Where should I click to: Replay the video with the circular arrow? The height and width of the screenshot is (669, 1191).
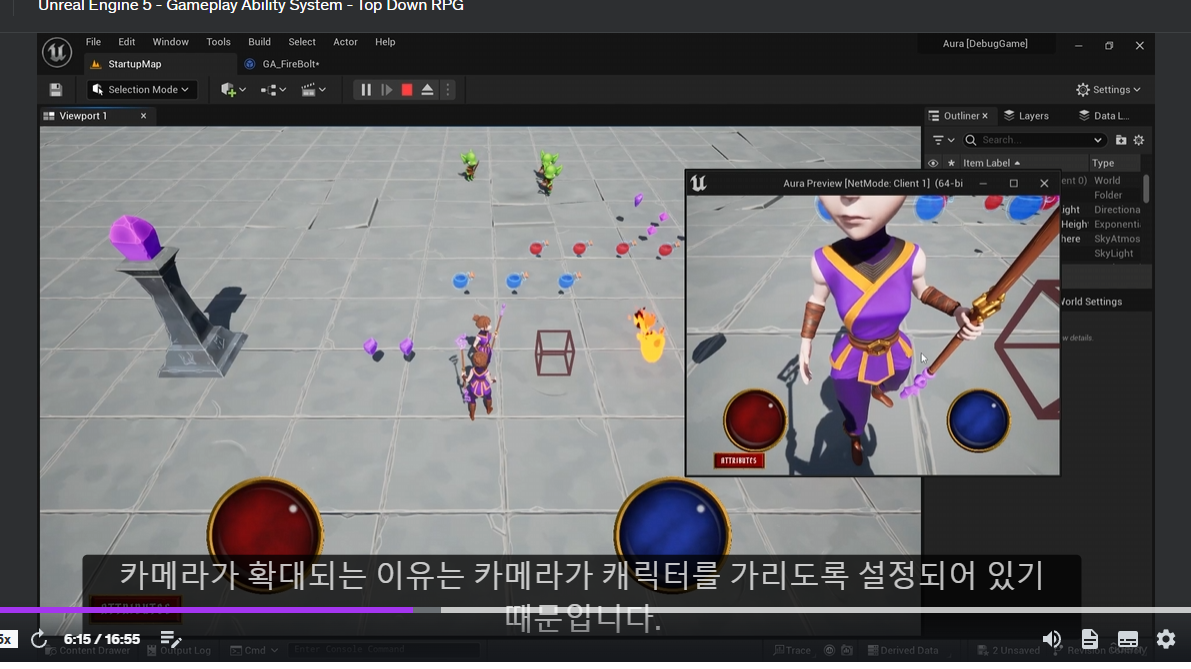(x=39, y=639)
